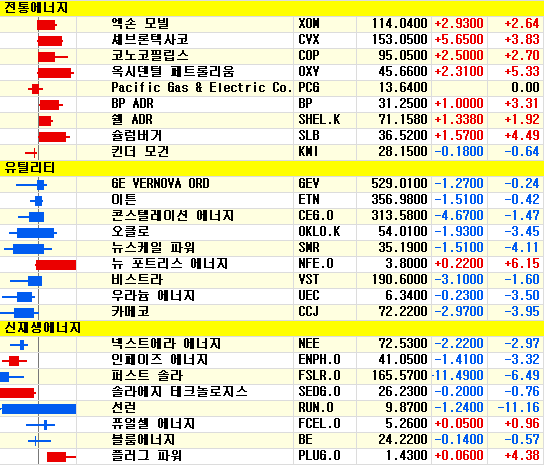This screenshot has width=544, height=465.
Task: Select the 옥시덴털 페트롤리움 row name
Action: point(173,71)
